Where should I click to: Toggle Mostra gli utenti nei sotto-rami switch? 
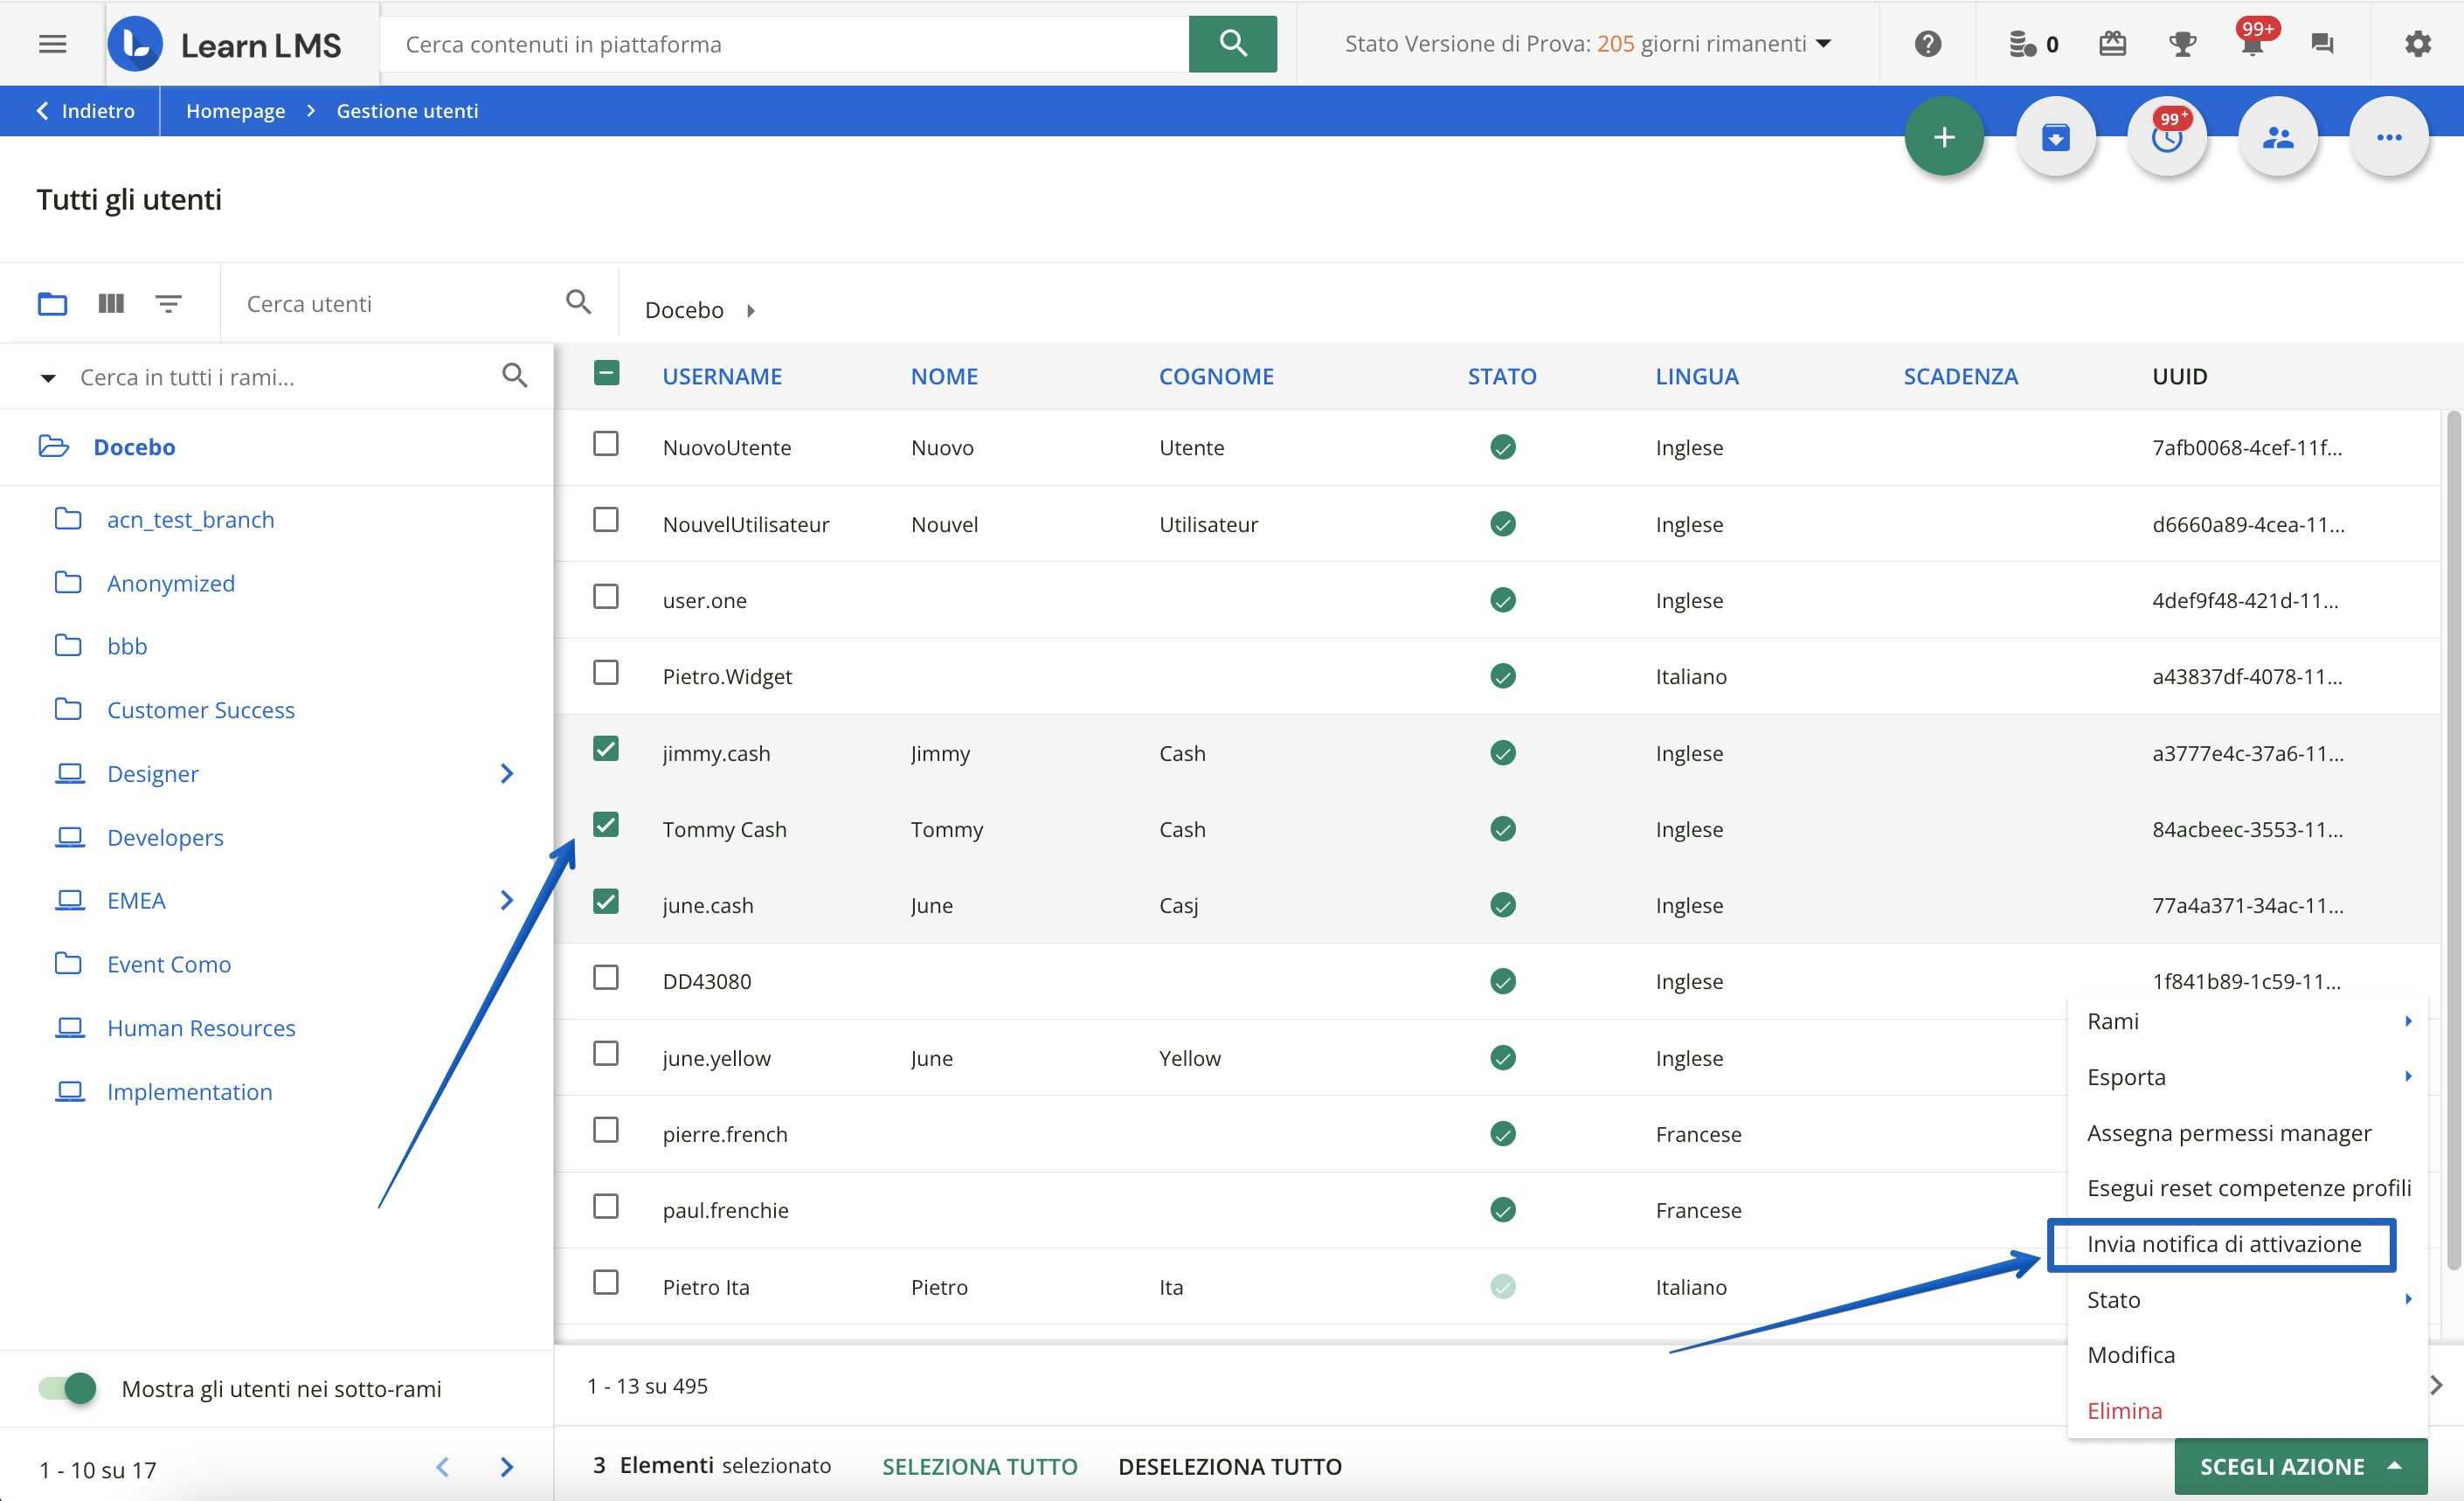[x=68, y=1388]
